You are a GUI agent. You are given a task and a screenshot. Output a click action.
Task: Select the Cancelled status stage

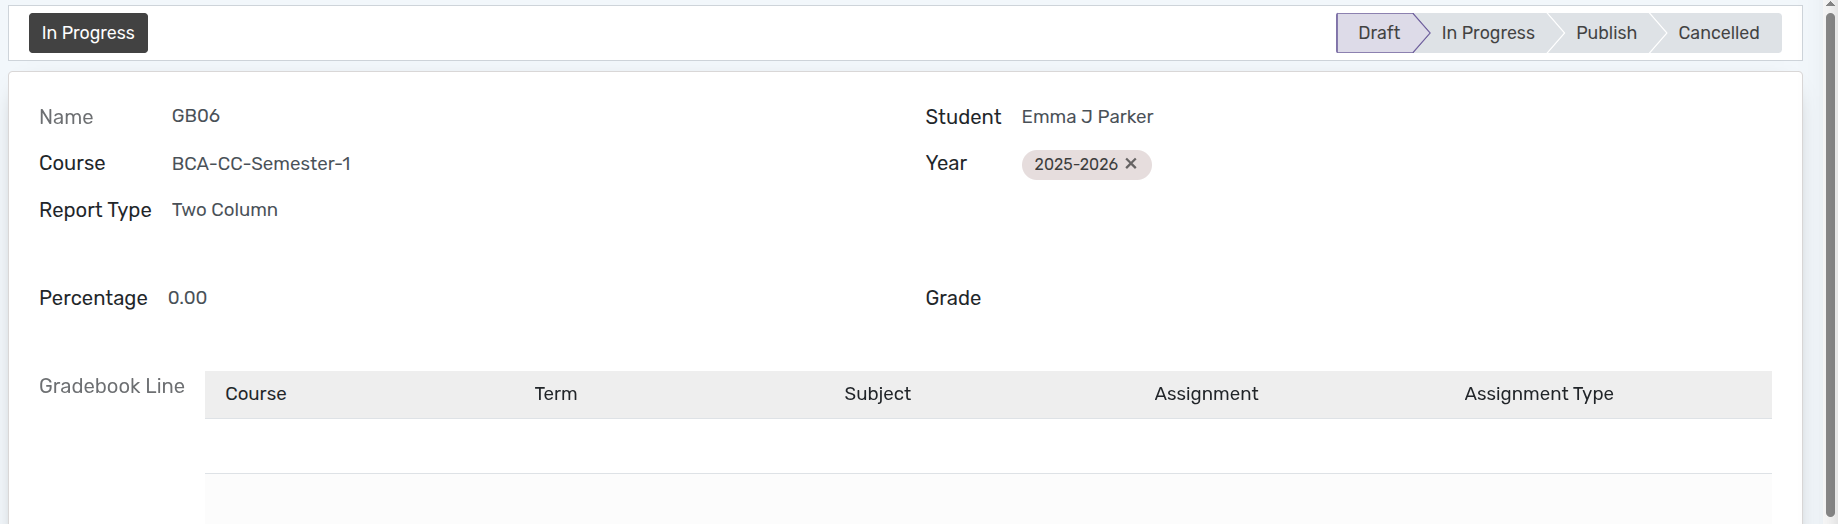click(x=1718, y=33)
